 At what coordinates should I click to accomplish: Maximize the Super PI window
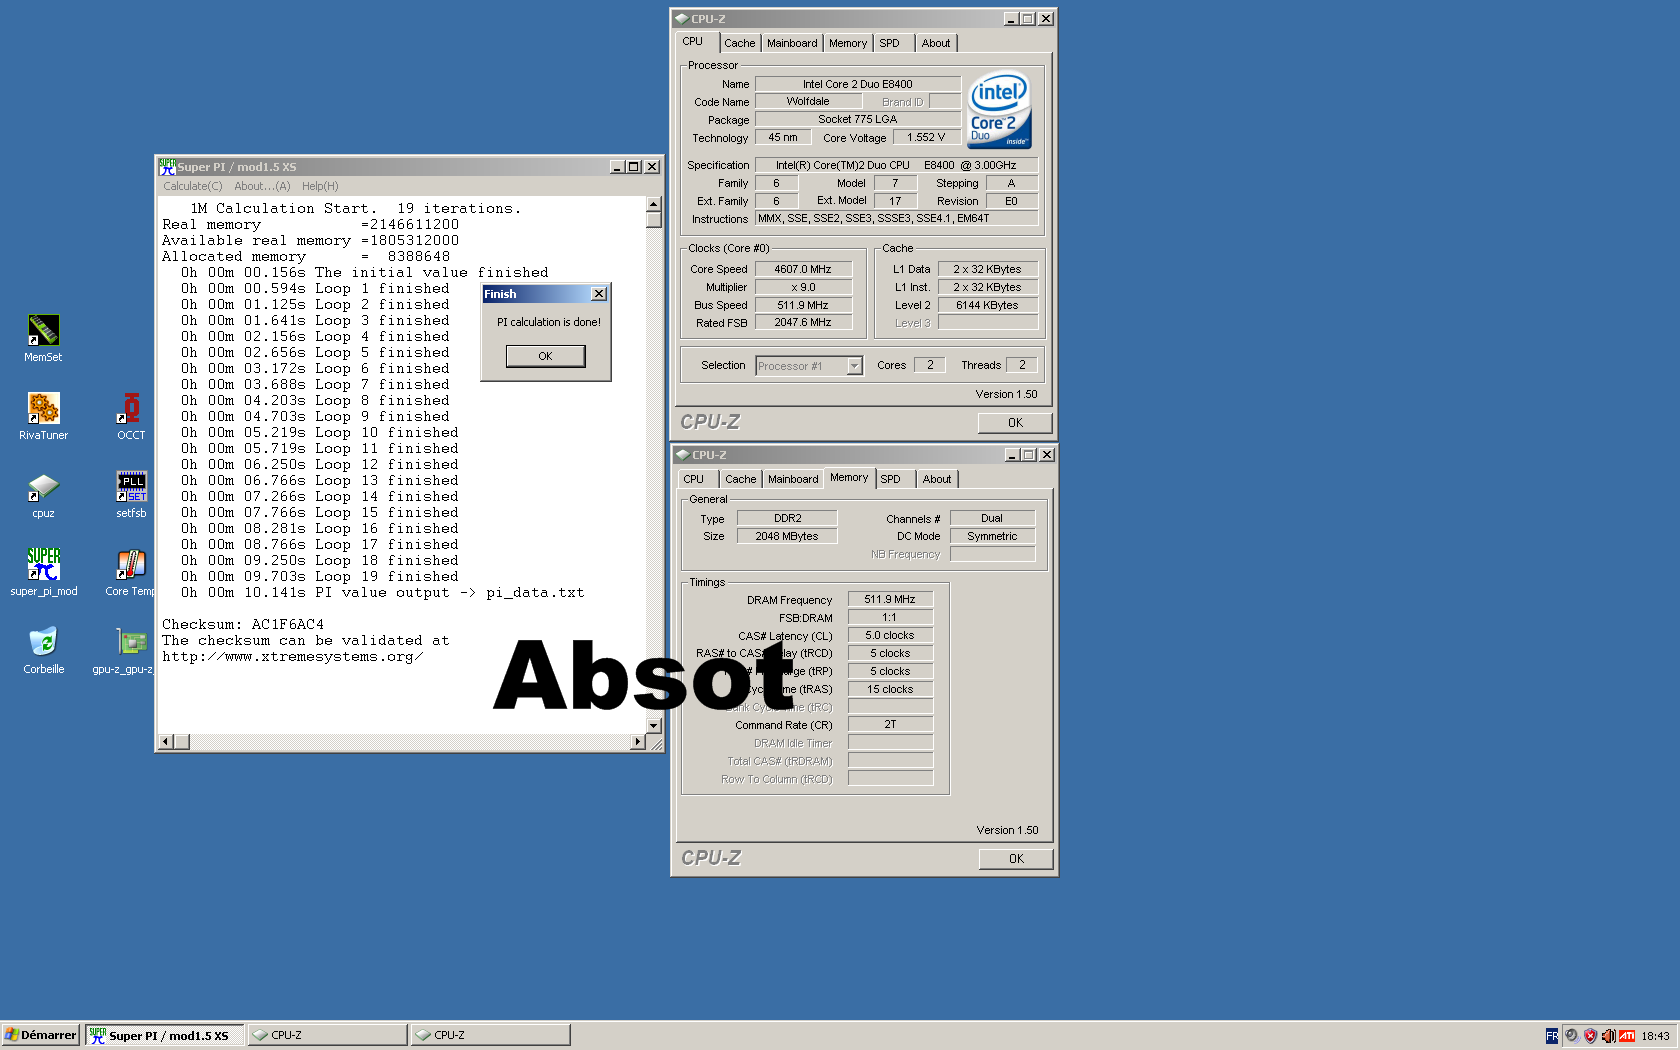coord(634,167)
